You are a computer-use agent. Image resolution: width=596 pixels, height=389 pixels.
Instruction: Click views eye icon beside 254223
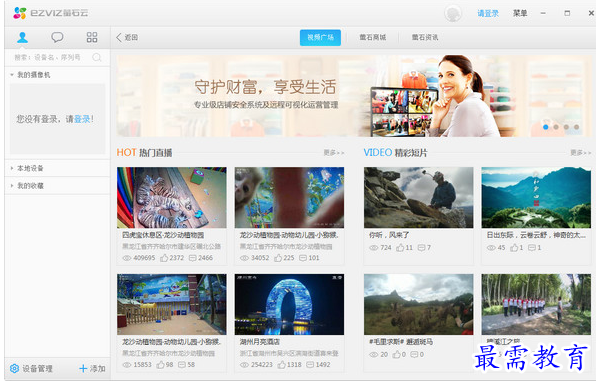pyautogui.click(x=244, y=365)
